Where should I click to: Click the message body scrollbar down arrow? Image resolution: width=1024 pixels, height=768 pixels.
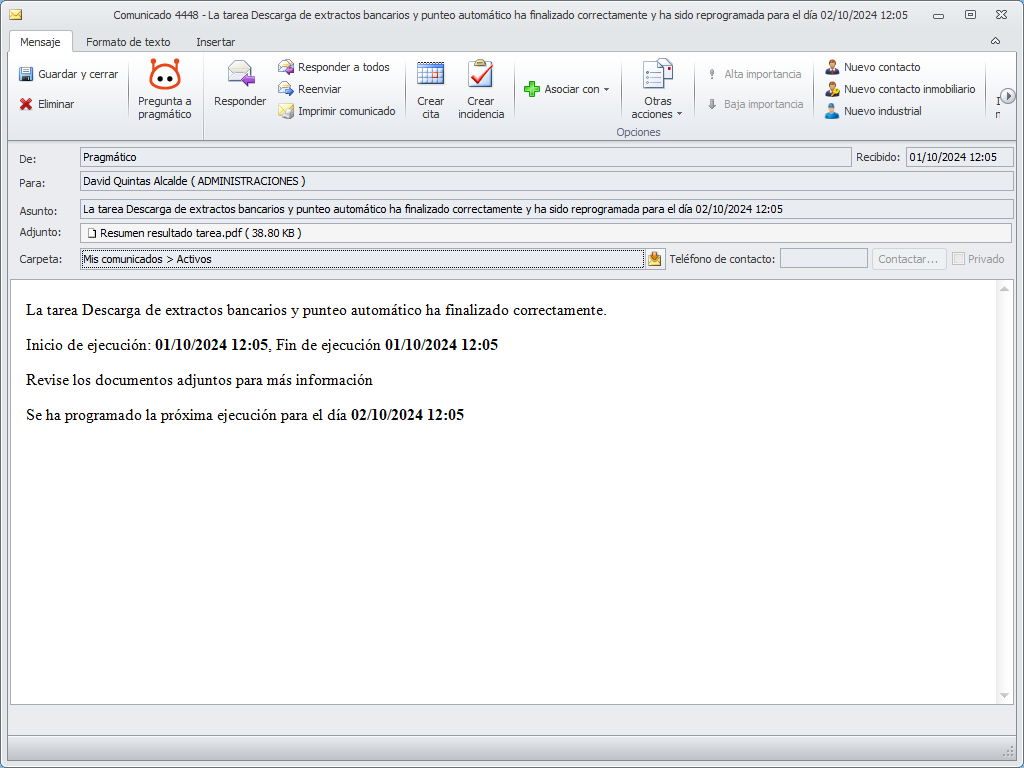(x=1004, y=696)
